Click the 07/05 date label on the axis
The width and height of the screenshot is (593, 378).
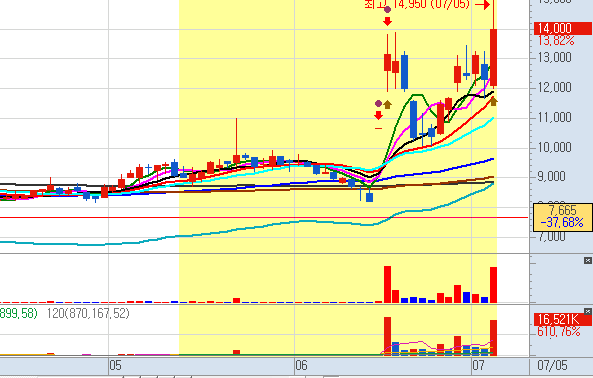552,366
